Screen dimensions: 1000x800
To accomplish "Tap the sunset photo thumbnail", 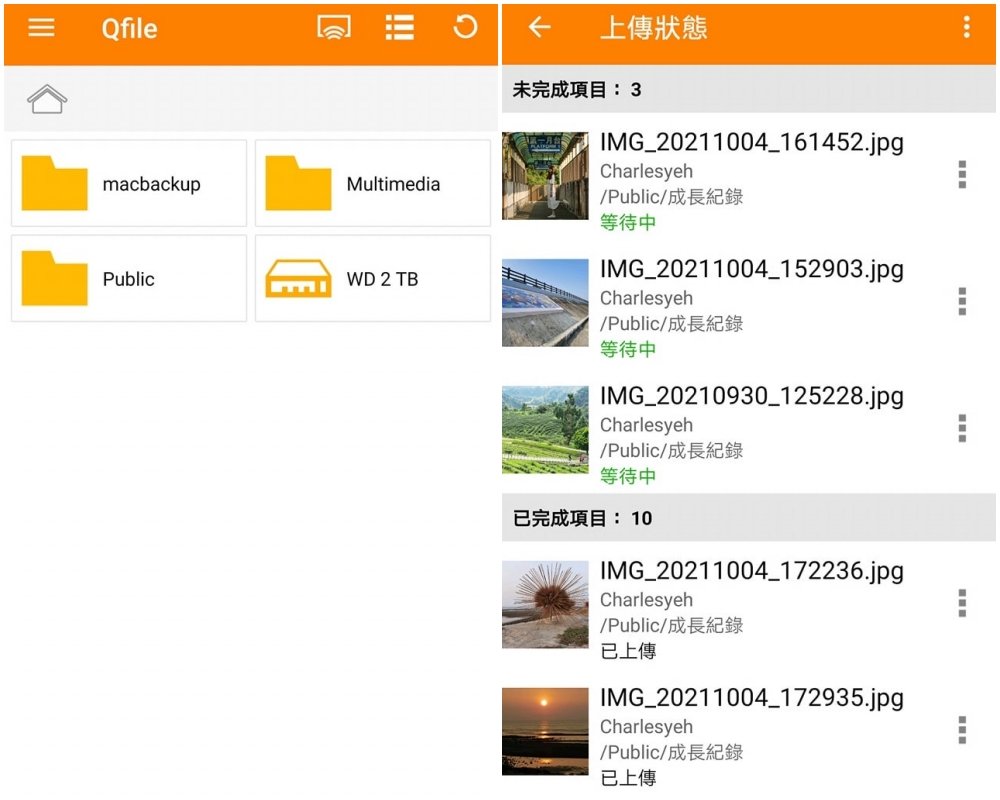I will click(545, 731).
